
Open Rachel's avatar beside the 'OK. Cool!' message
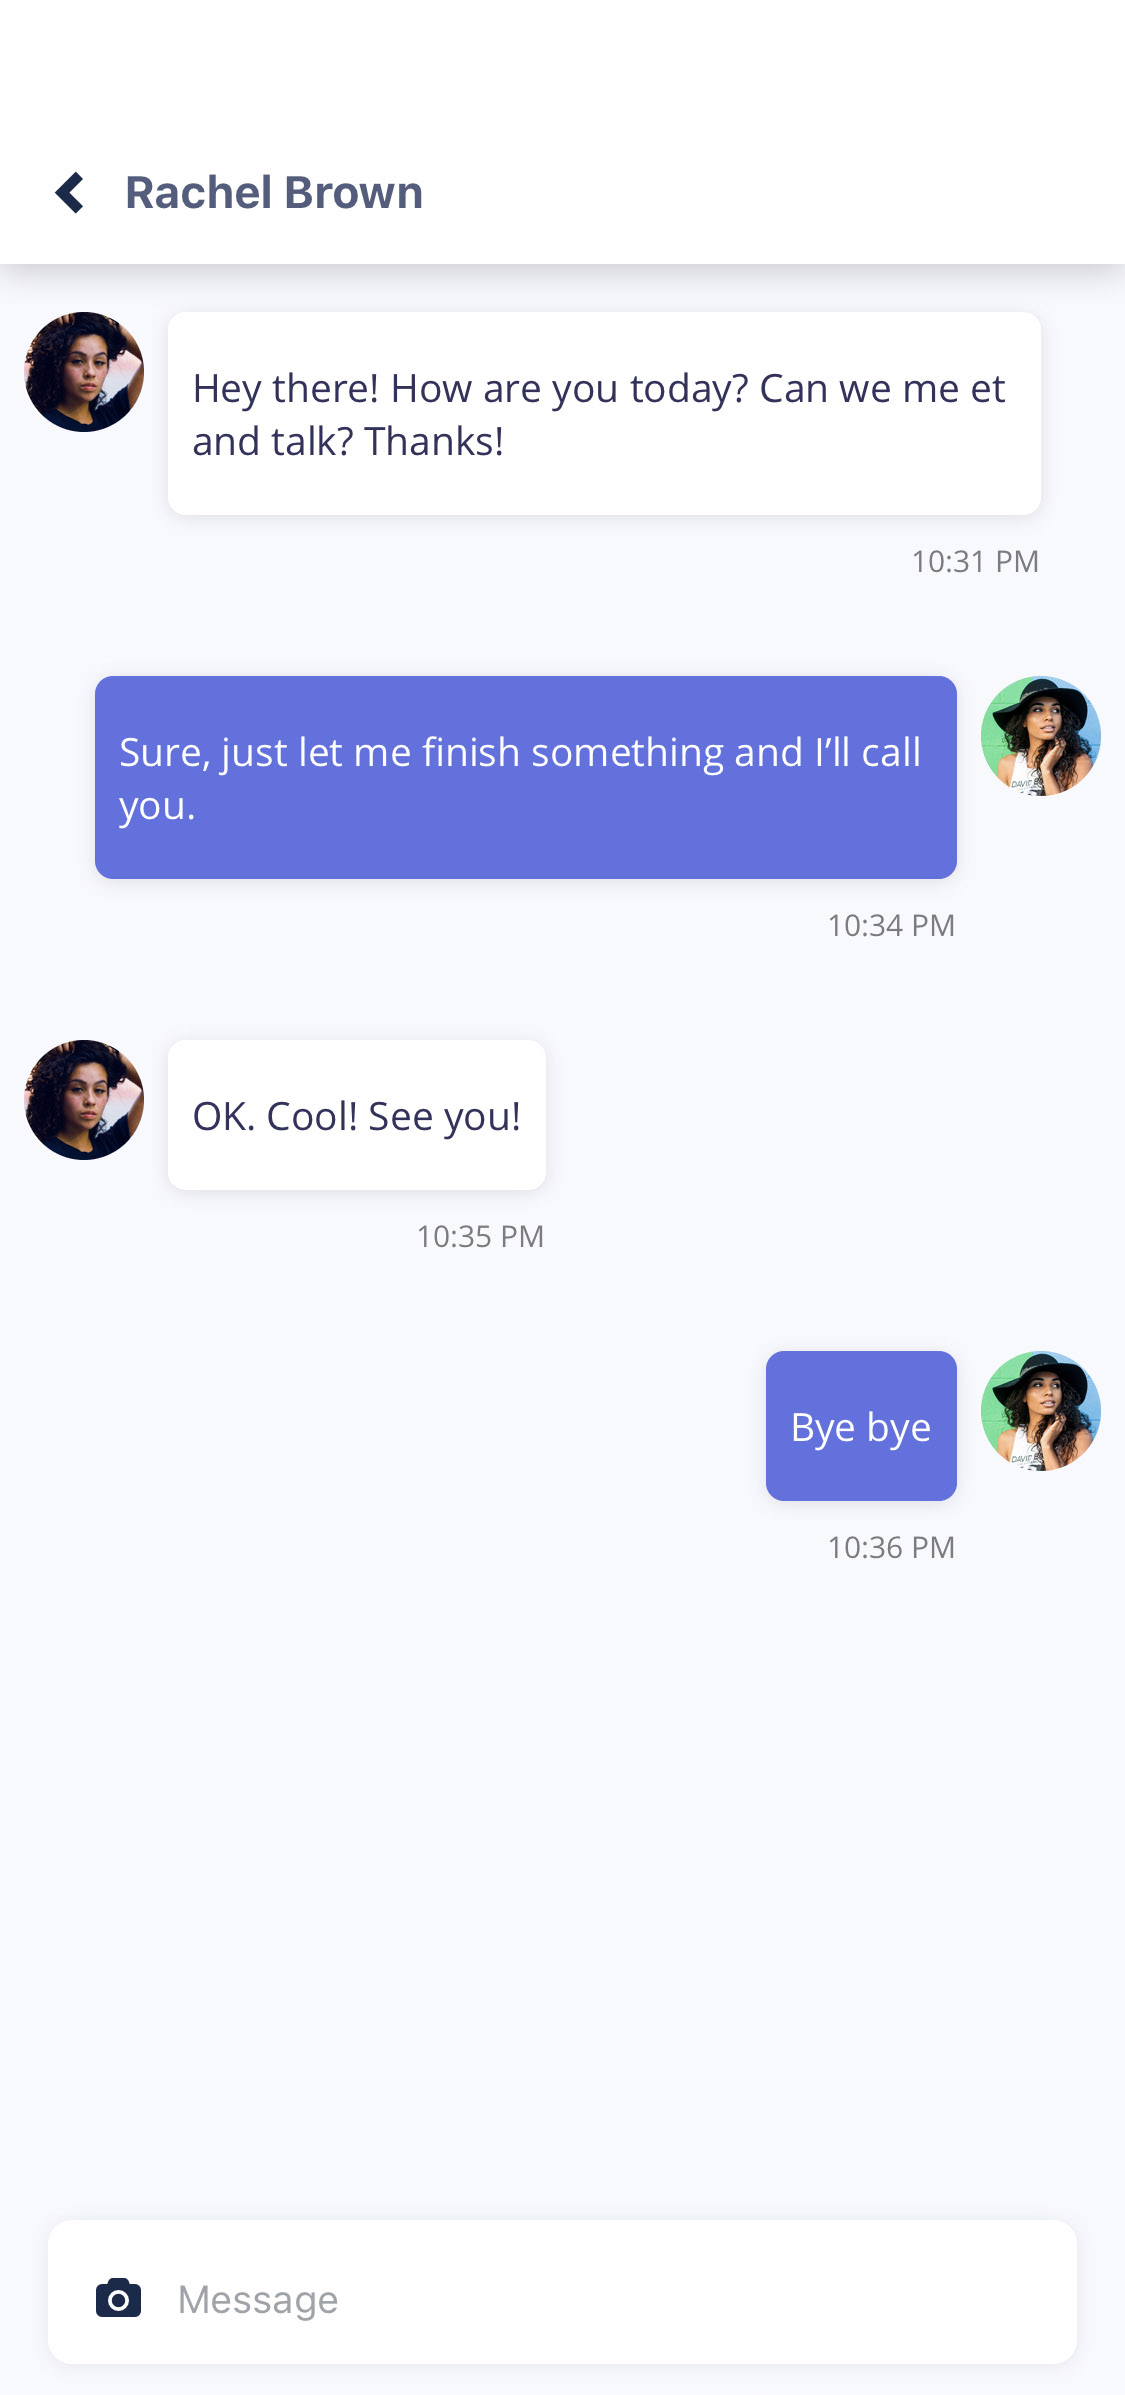pyautogui.click(x=84, y=1100)
